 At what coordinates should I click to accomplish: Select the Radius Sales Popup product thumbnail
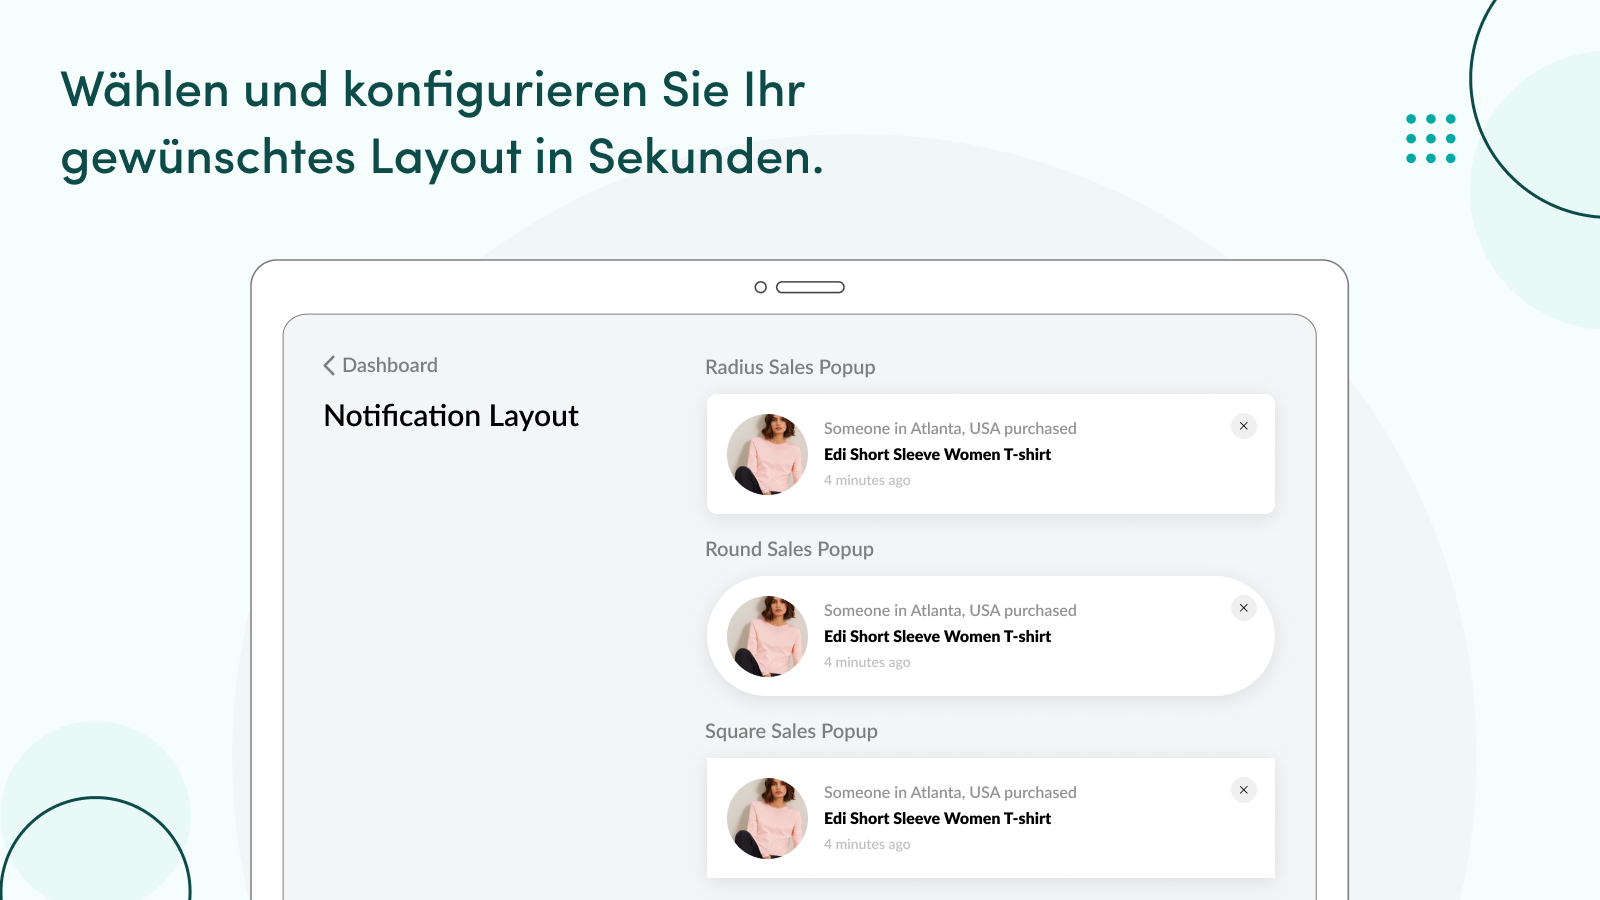tap(767, 454)
